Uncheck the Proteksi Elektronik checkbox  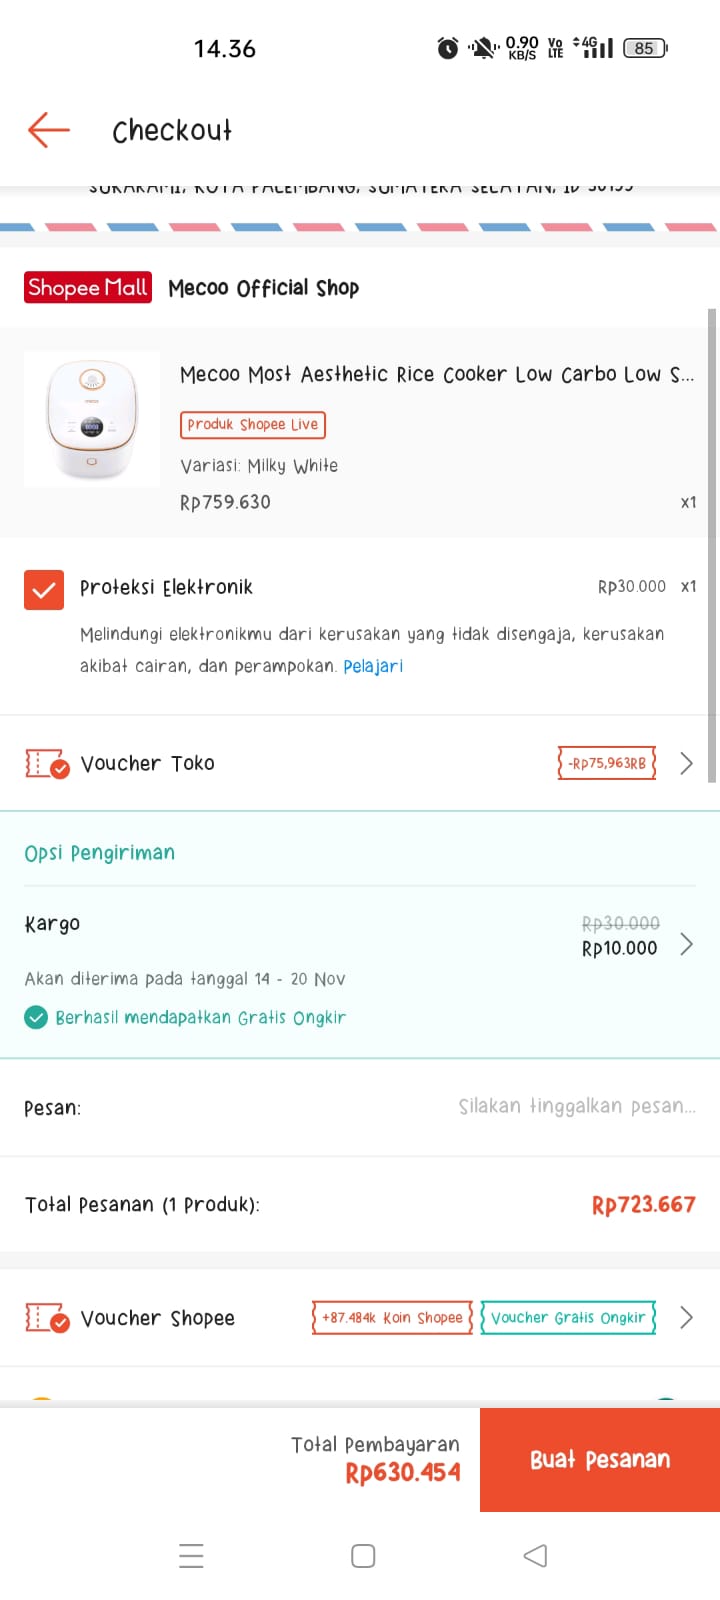pyautogui.click(x=44, y=590)
